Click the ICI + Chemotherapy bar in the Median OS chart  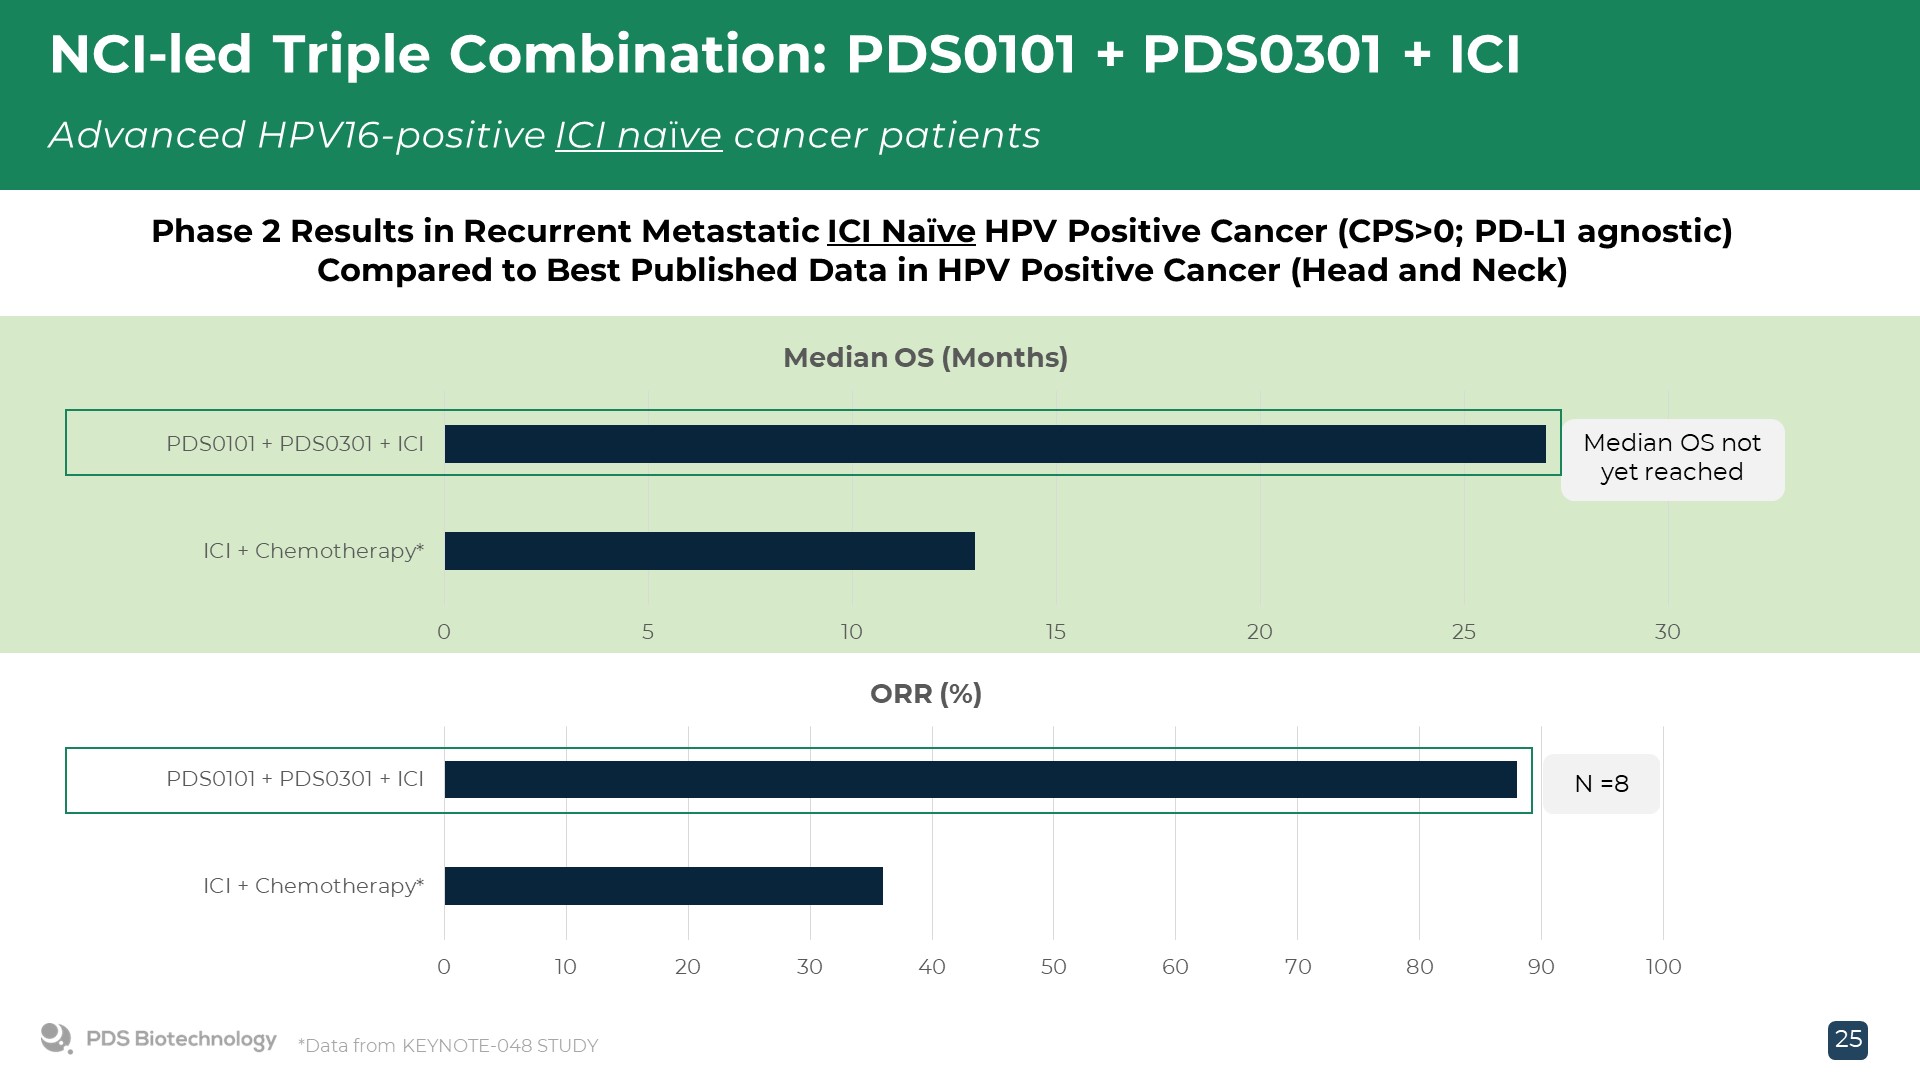tap(709, 551)
